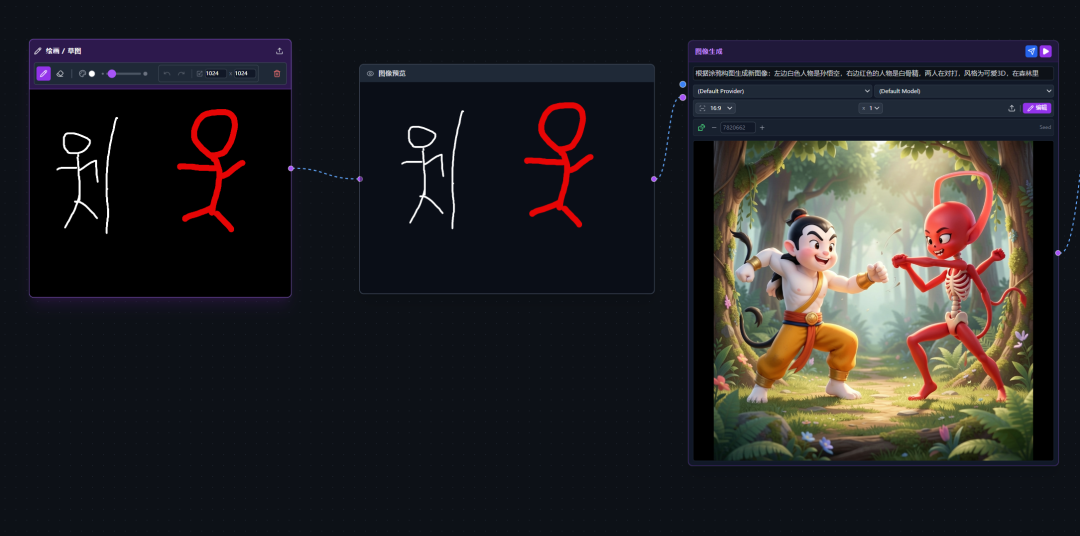The height and width of the screenshot is (536, 1080).
Task: Redo the sketch stroke
Action: click(181, 74)
